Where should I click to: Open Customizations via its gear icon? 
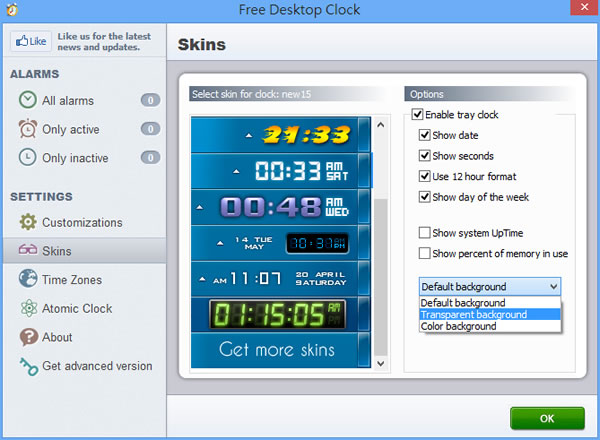point(28,222)
